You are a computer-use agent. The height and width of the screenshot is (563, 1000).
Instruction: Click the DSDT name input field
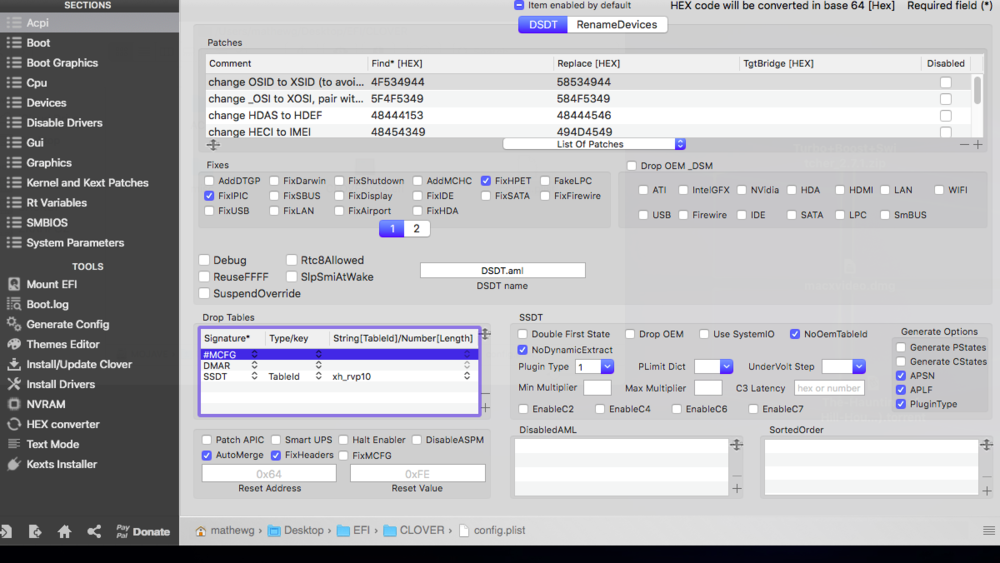click(x=502, y=271)
